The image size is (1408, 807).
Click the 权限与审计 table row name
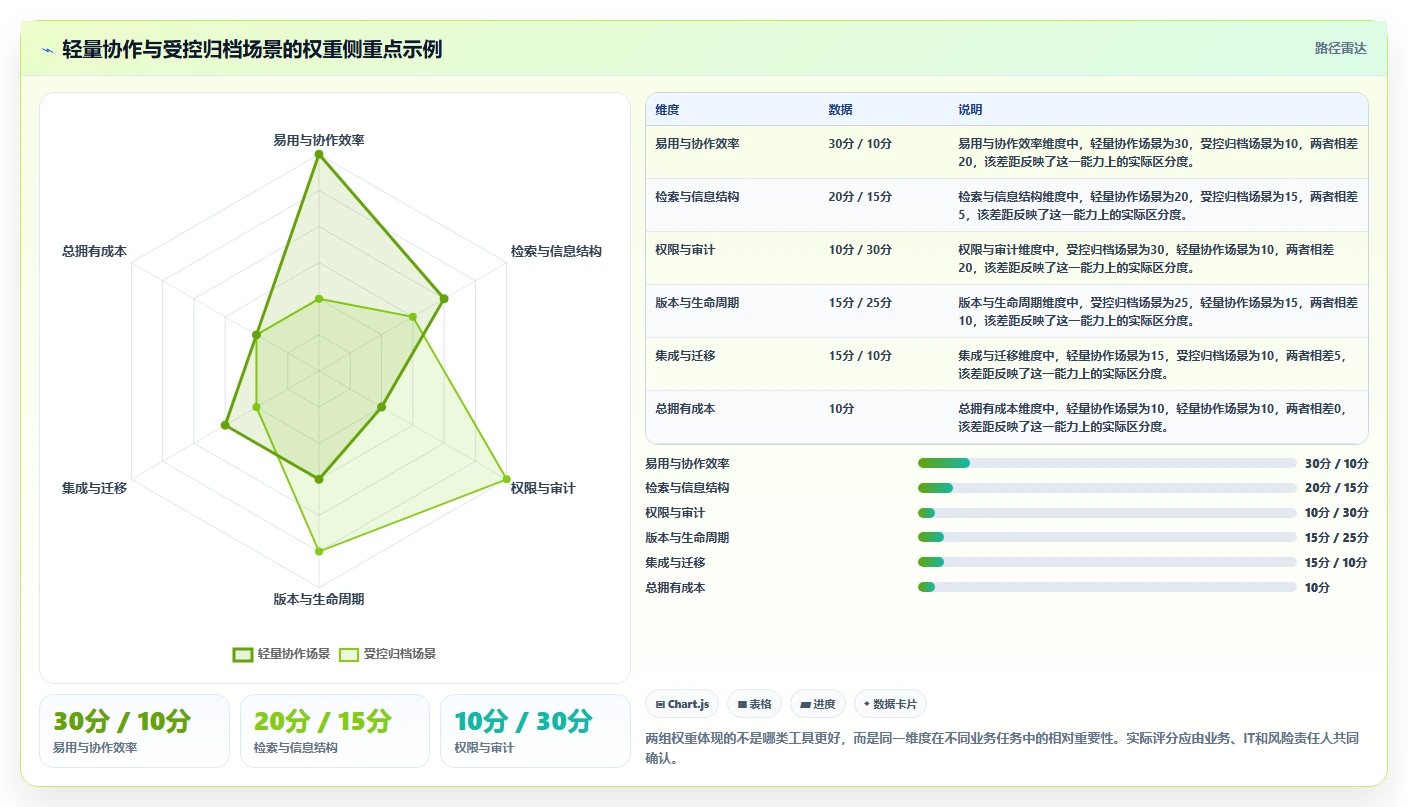[x=685, y=250]
